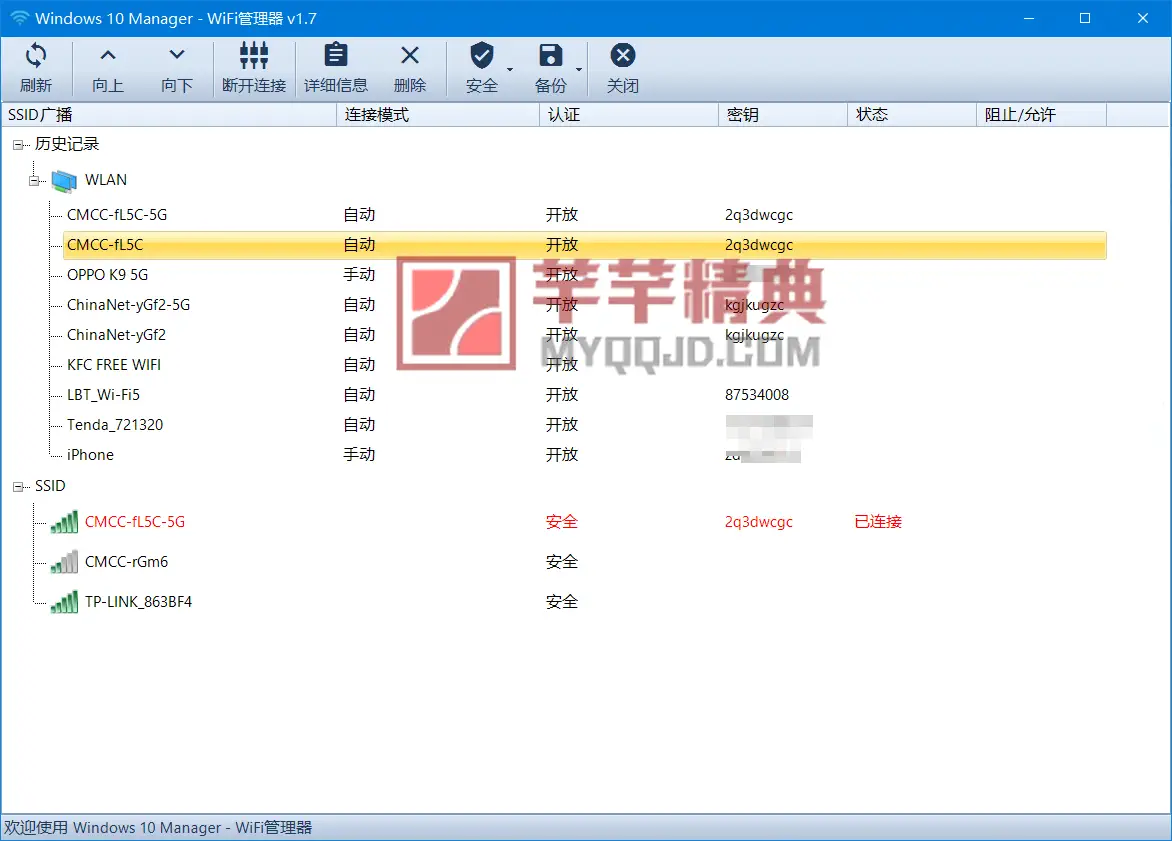This screenshot has width=1172, height=841.
Task: Open the 安全 dropdown arrow
Action: click(510, 70)
